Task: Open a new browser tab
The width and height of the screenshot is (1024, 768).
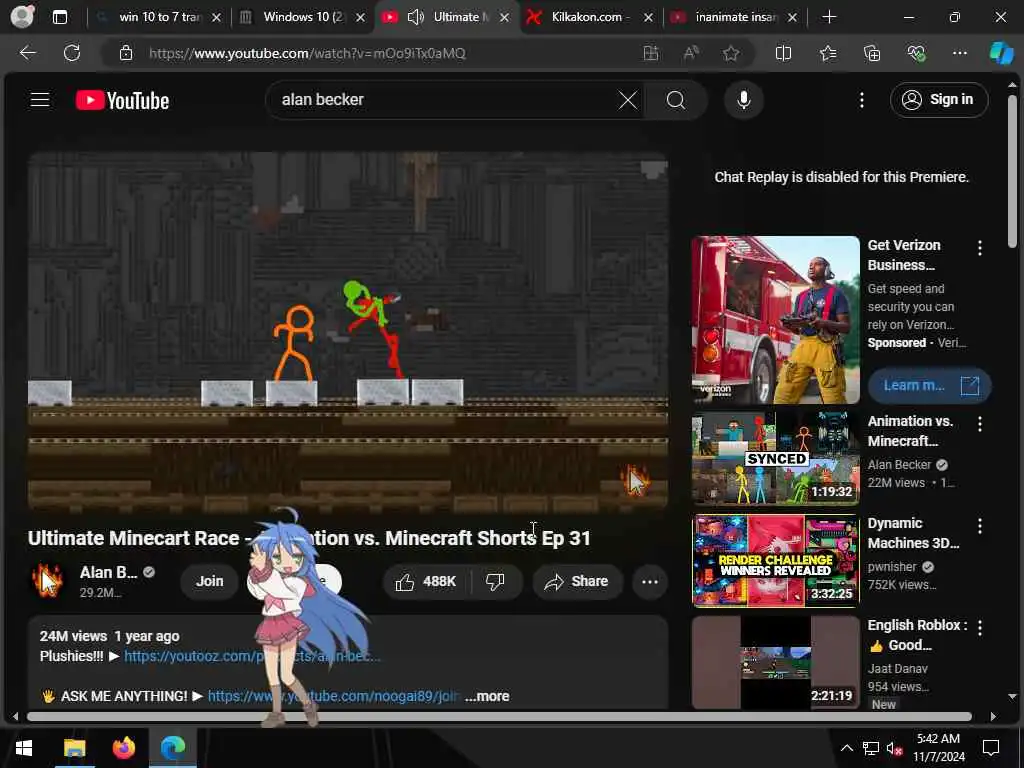Action: pos(829,17)
